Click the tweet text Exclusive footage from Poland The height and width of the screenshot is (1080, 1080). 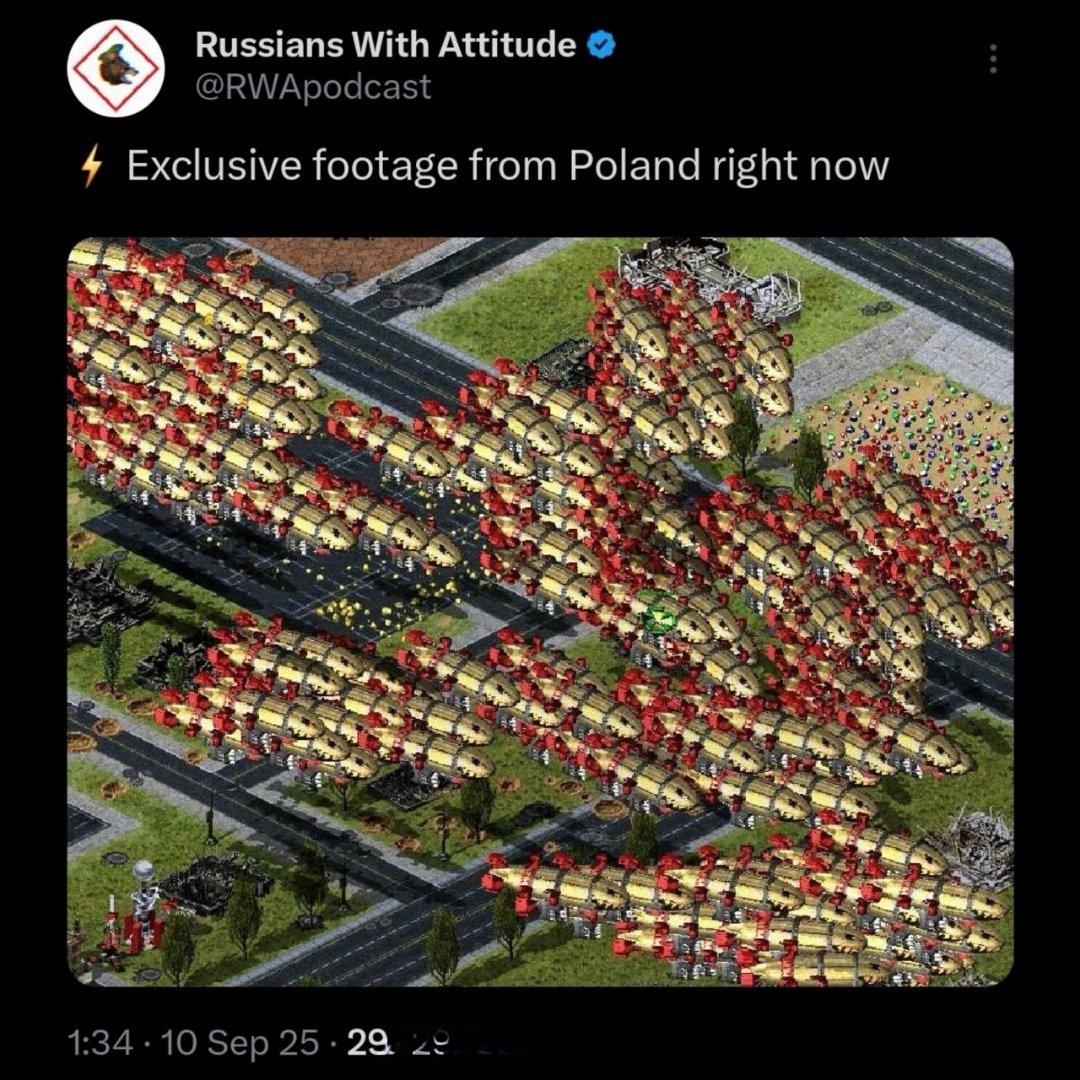click(x=413, y=167)
